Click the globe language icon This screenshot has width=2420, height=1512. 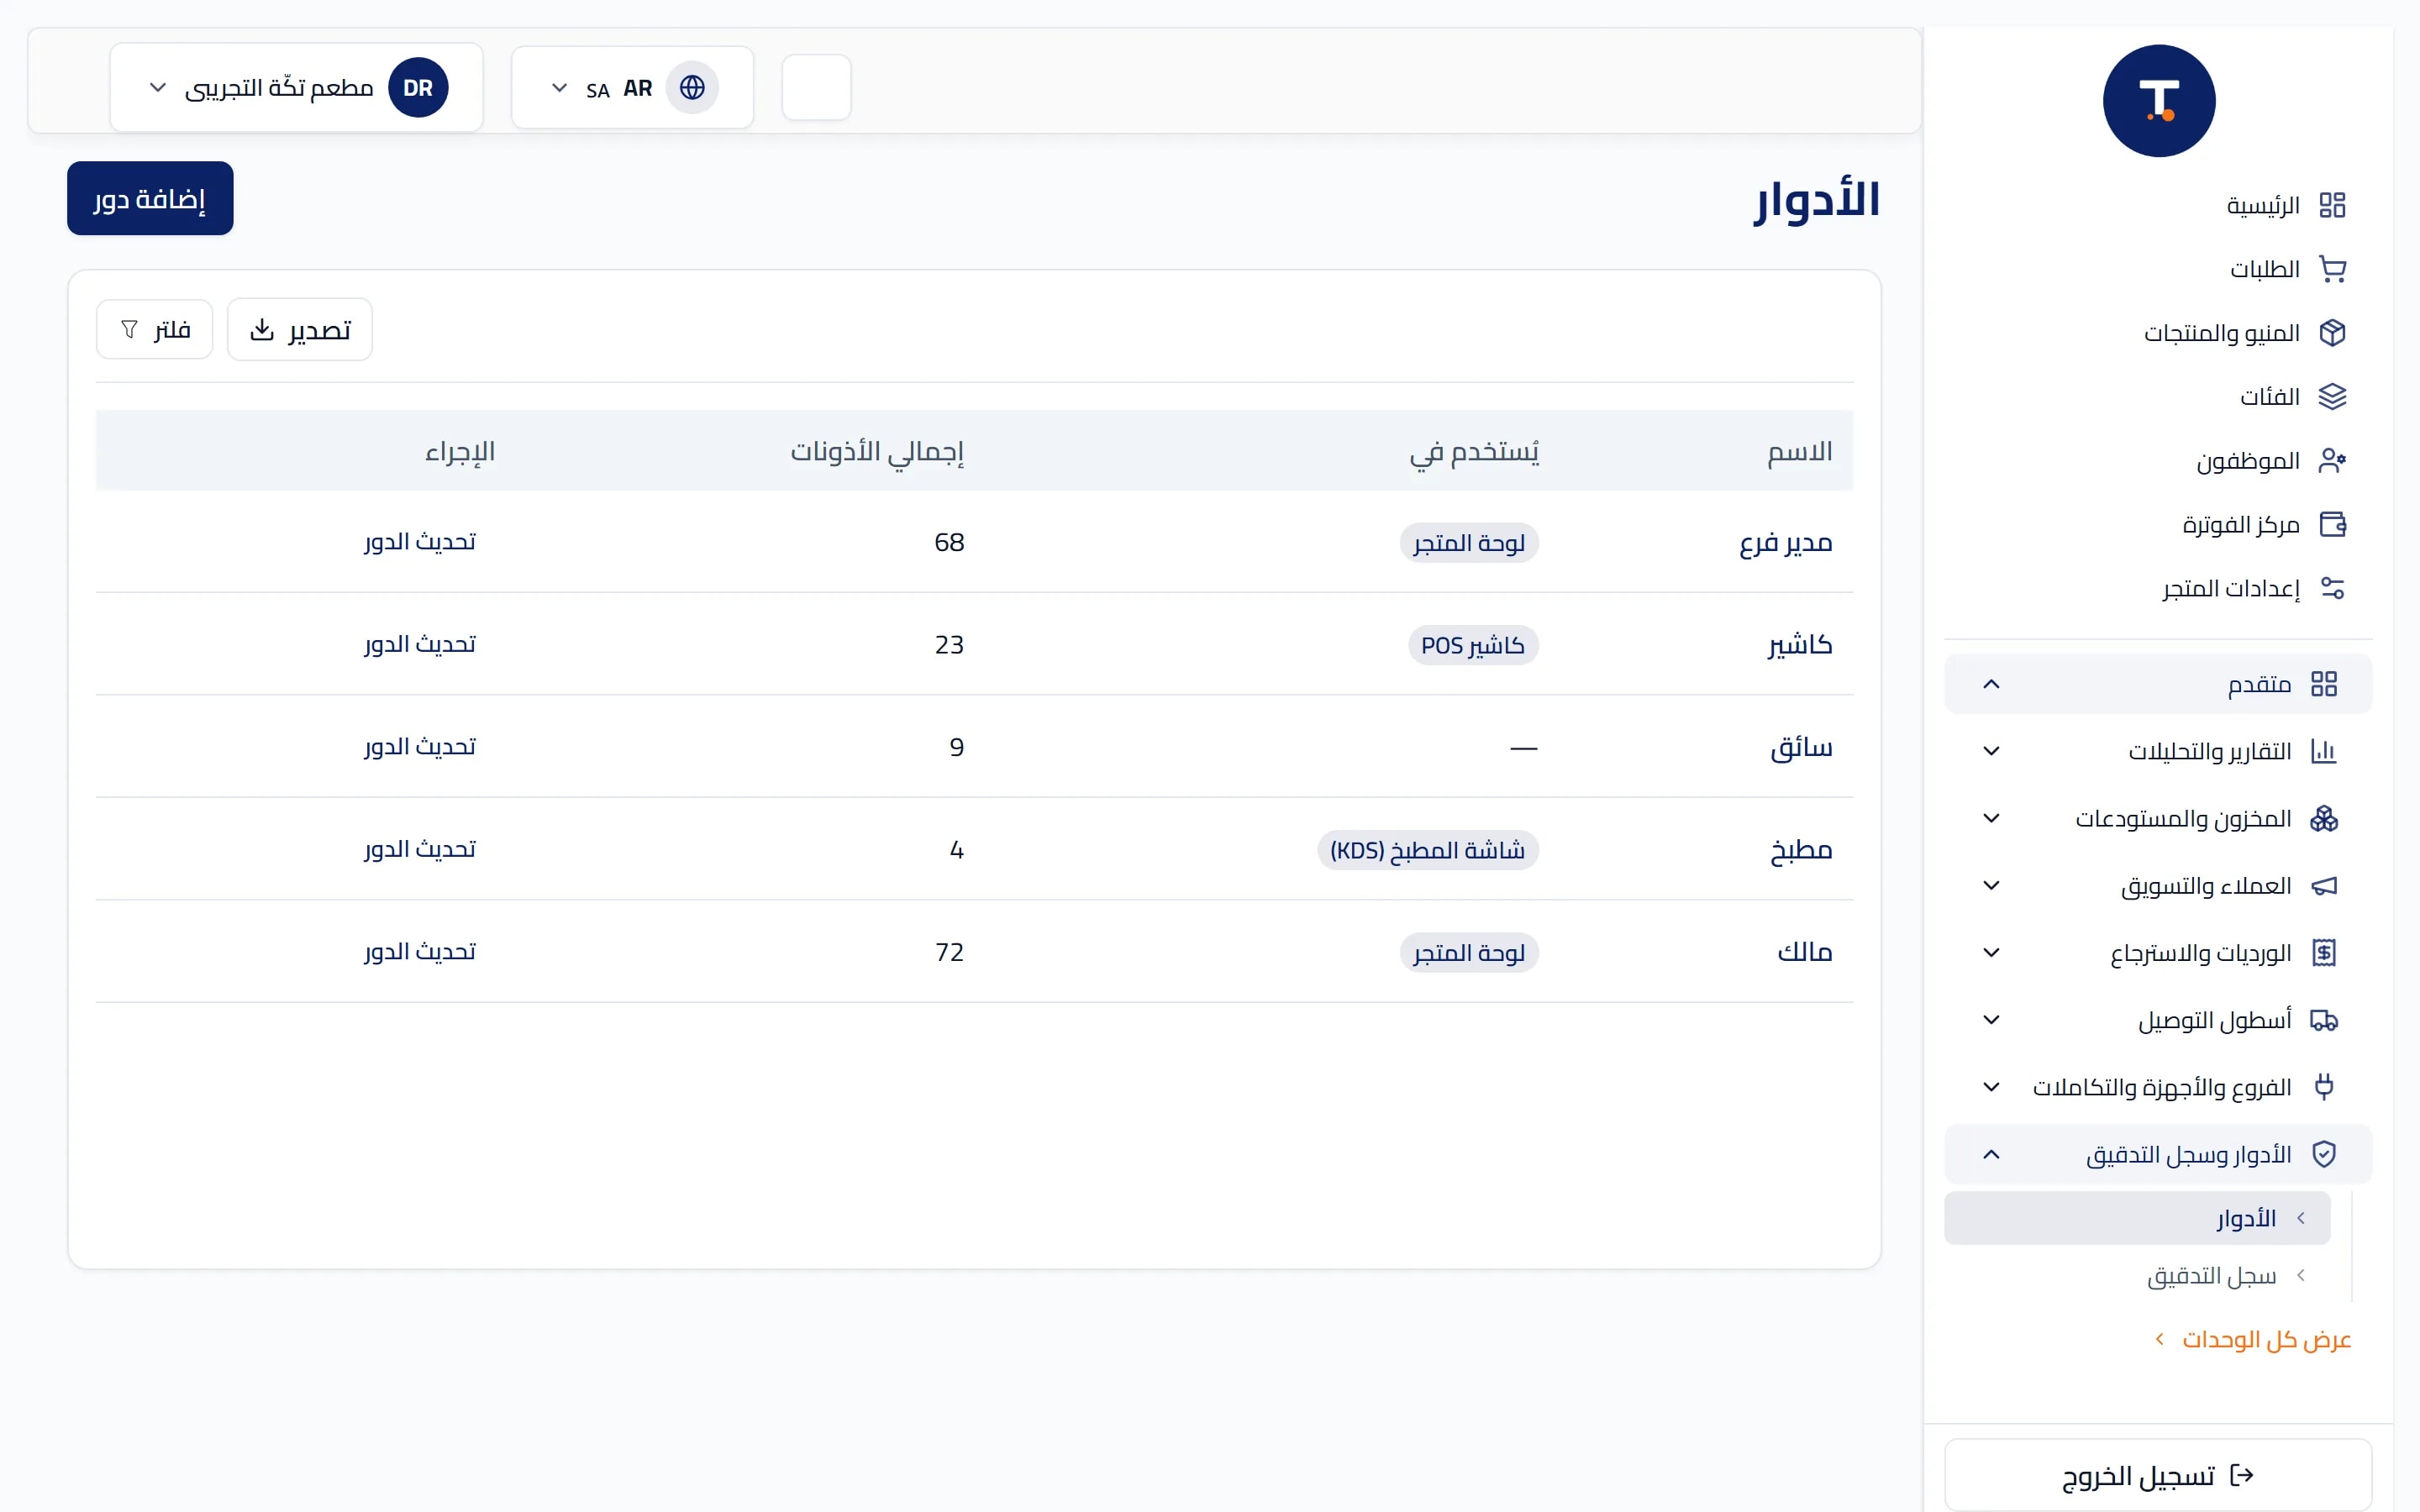tap(692, 88)
